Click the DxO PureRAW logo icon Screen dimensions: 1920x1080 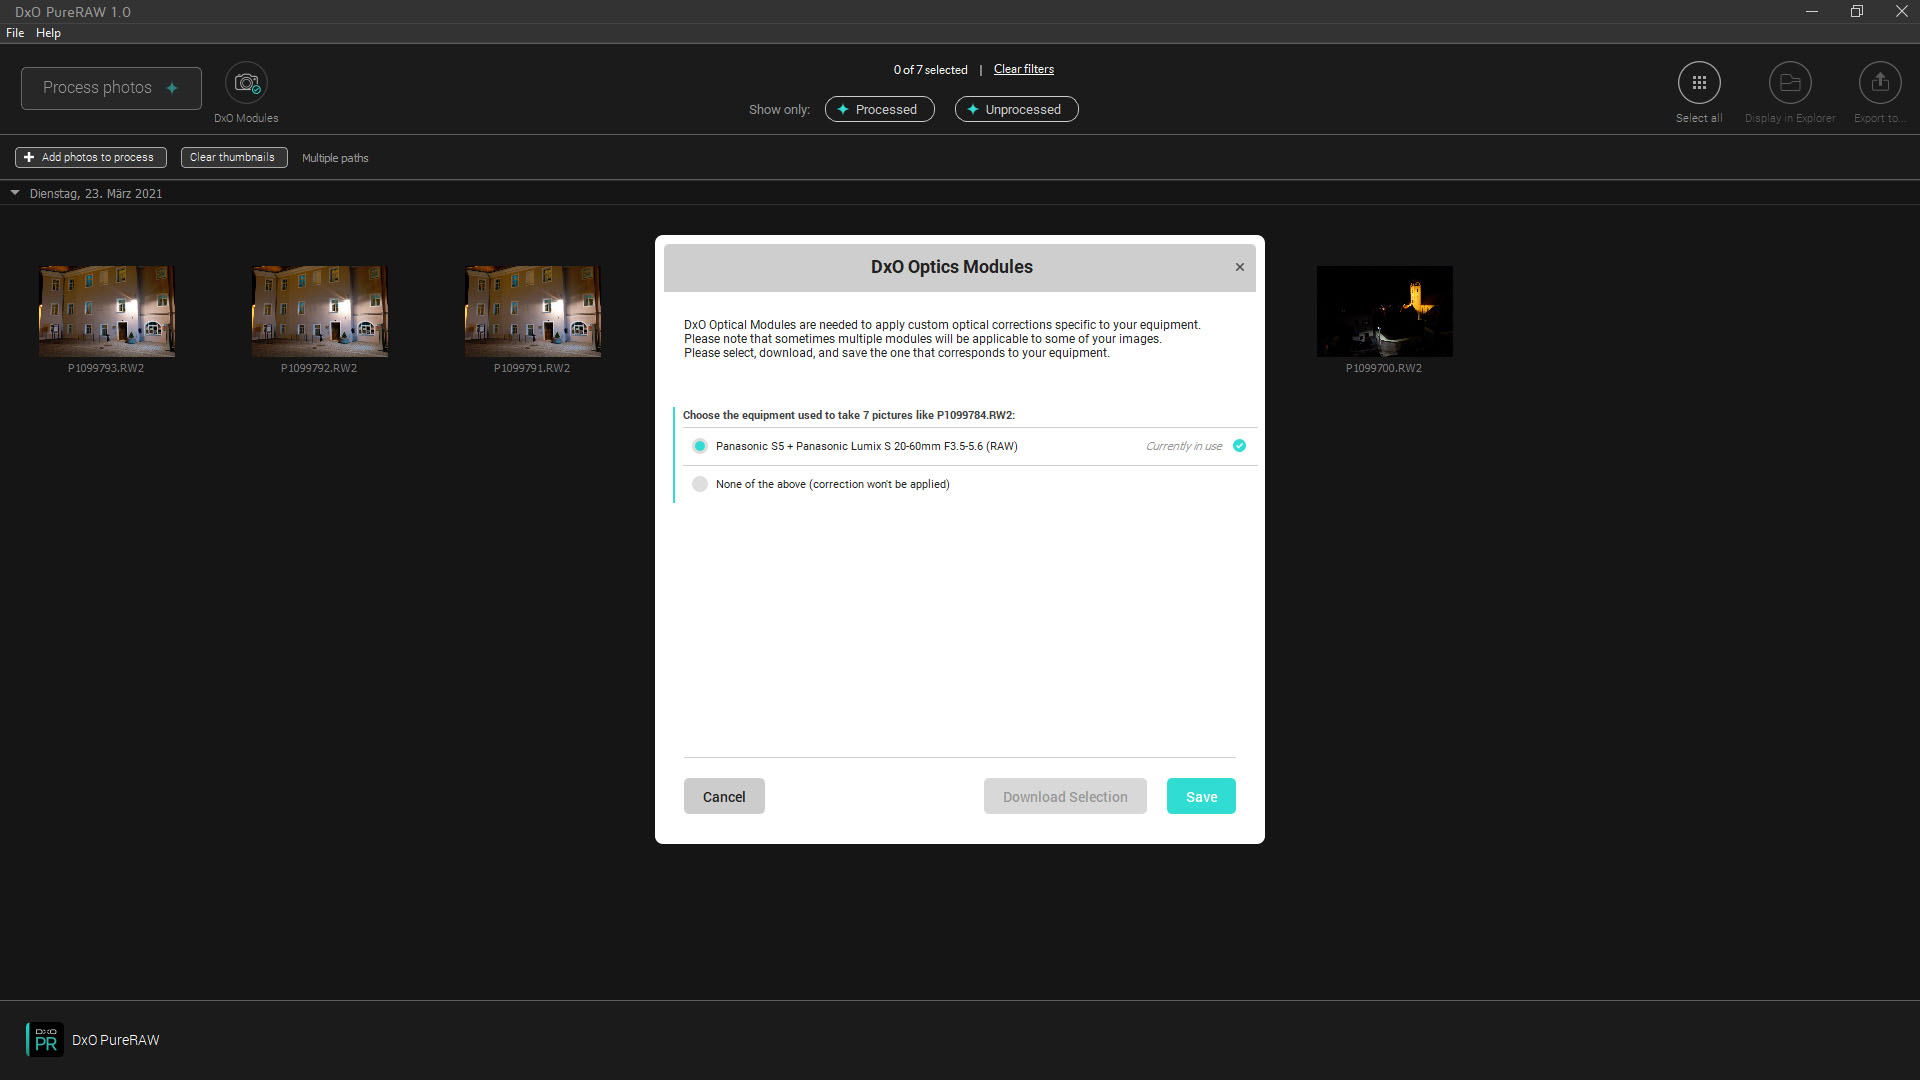[x=45, y=1040]
